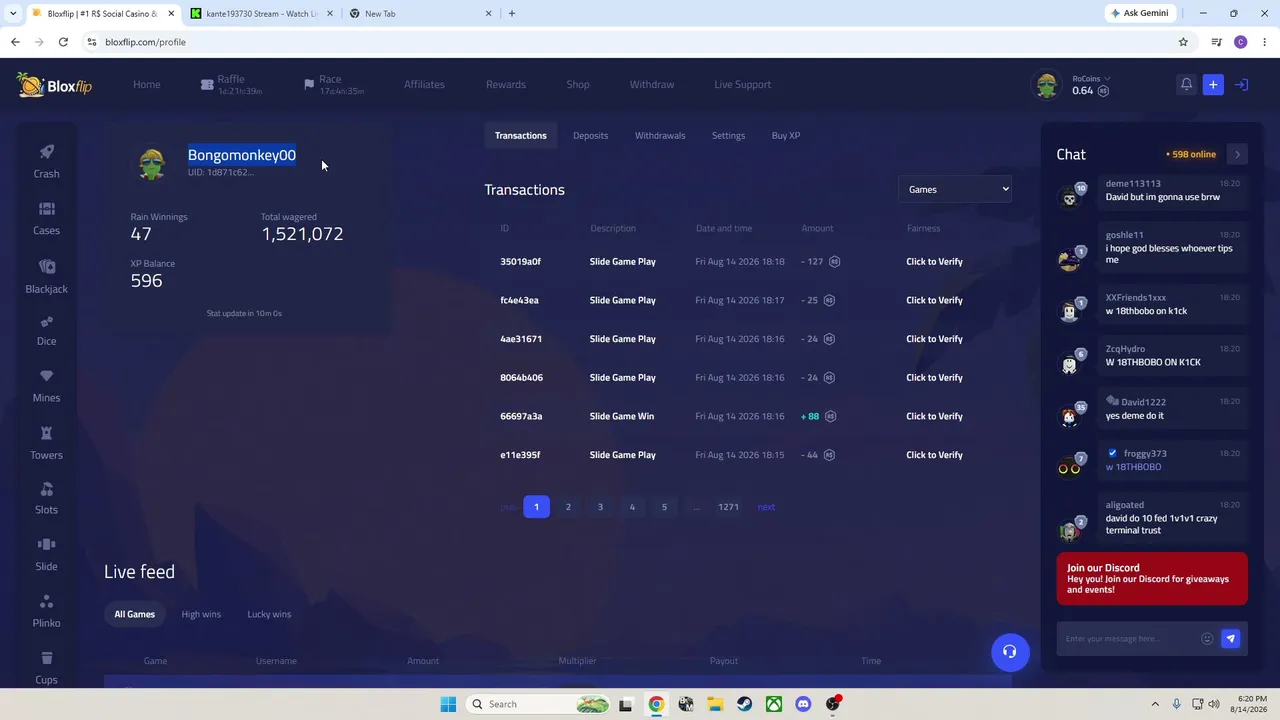Show Lucky wins in Live feed
This screenshot has height=720, width=1280.
click(269, 614)
